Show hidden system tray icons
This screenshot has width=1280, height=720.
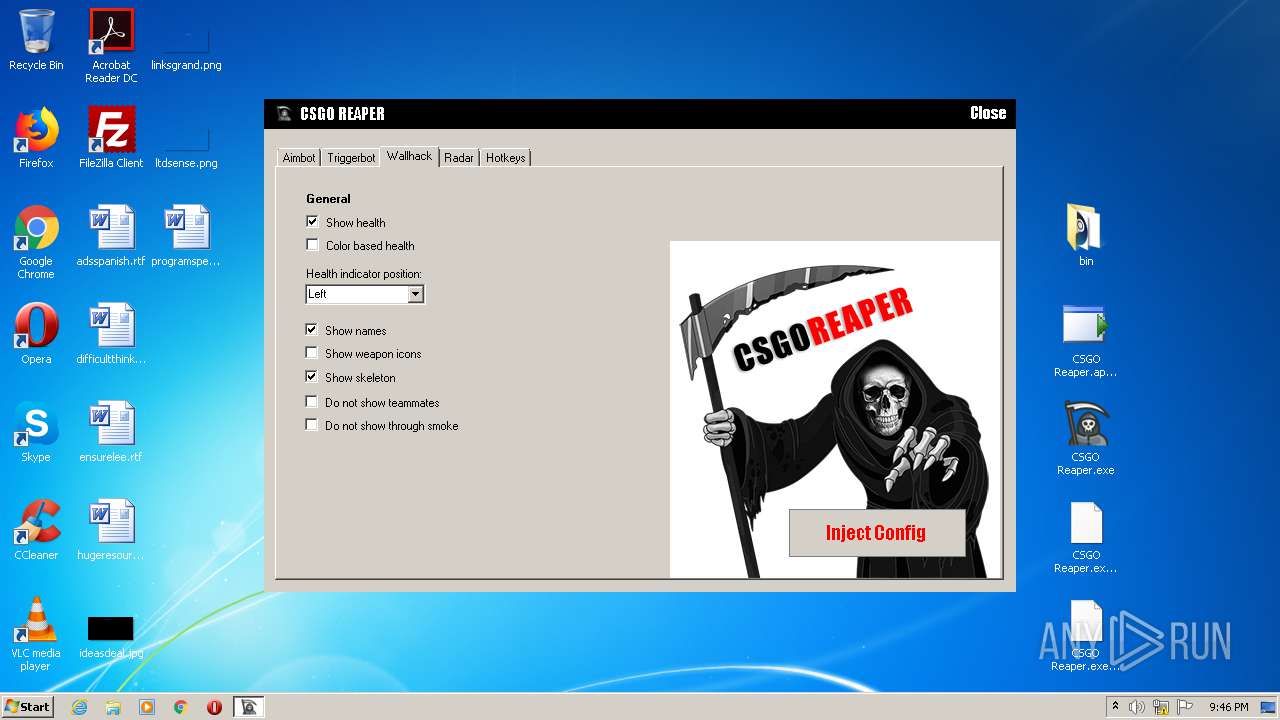coord(1115,707)
